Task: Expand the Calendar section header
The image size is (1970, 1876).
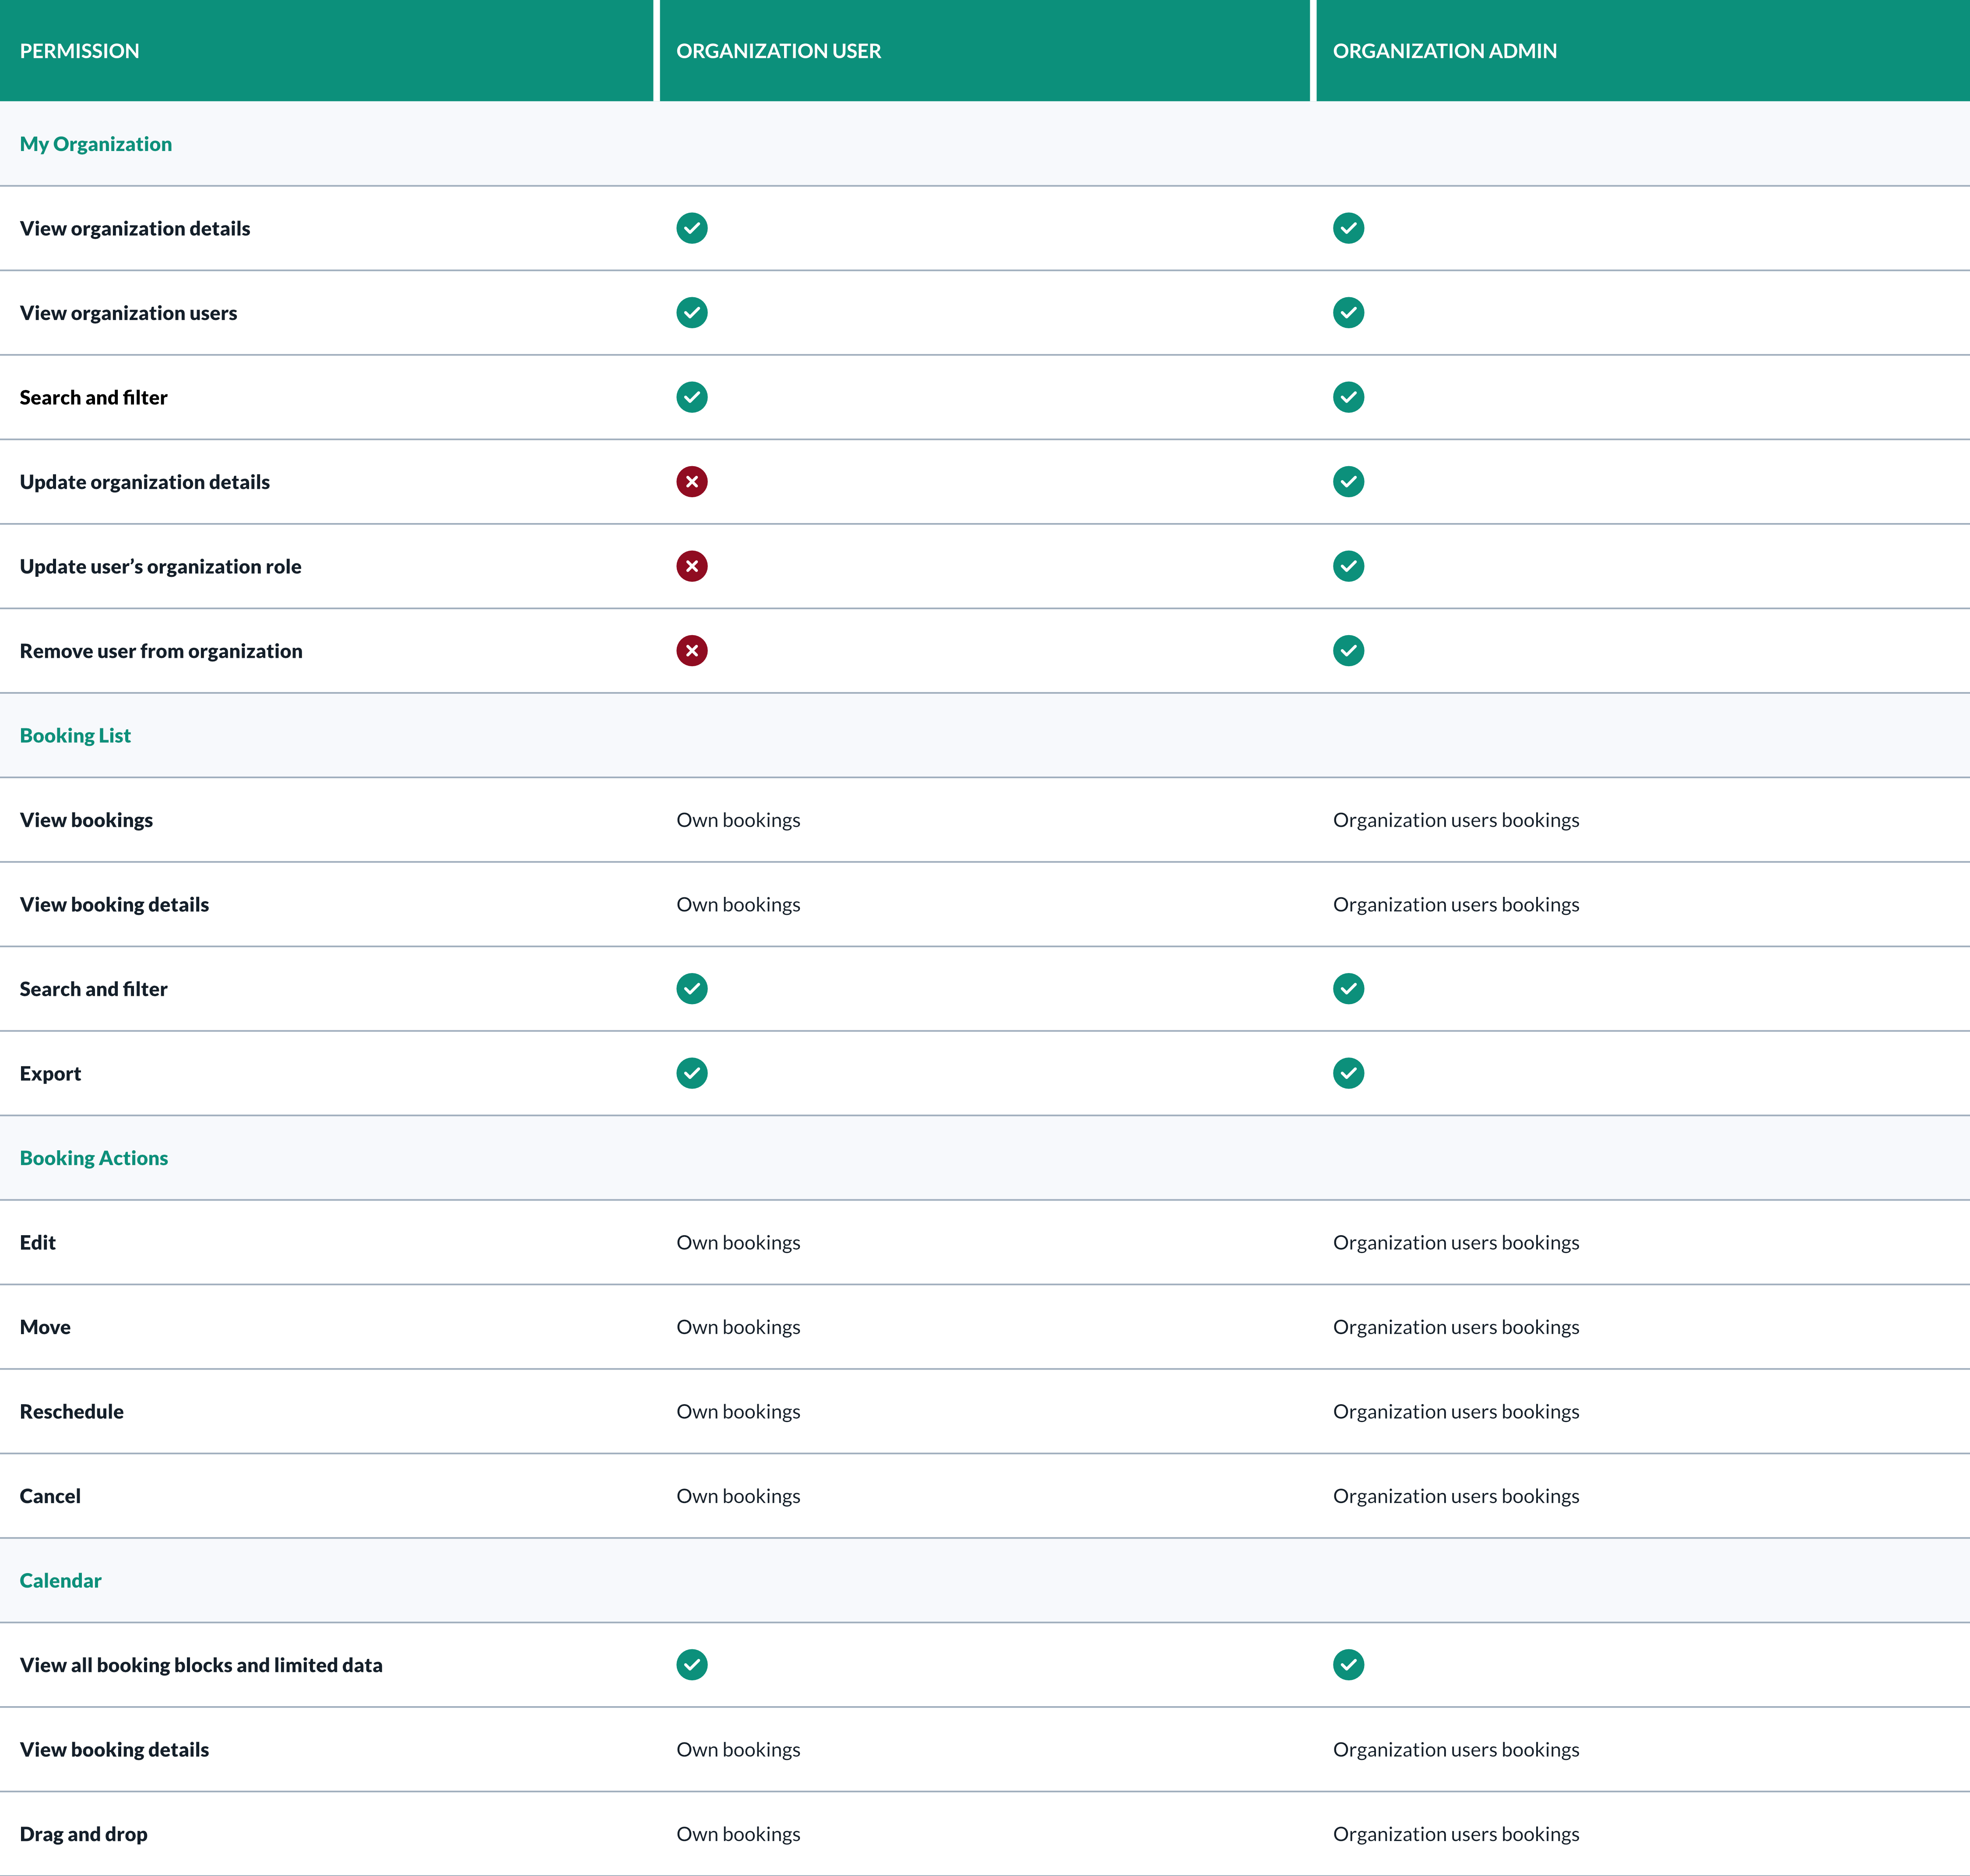Action: 60,1580
